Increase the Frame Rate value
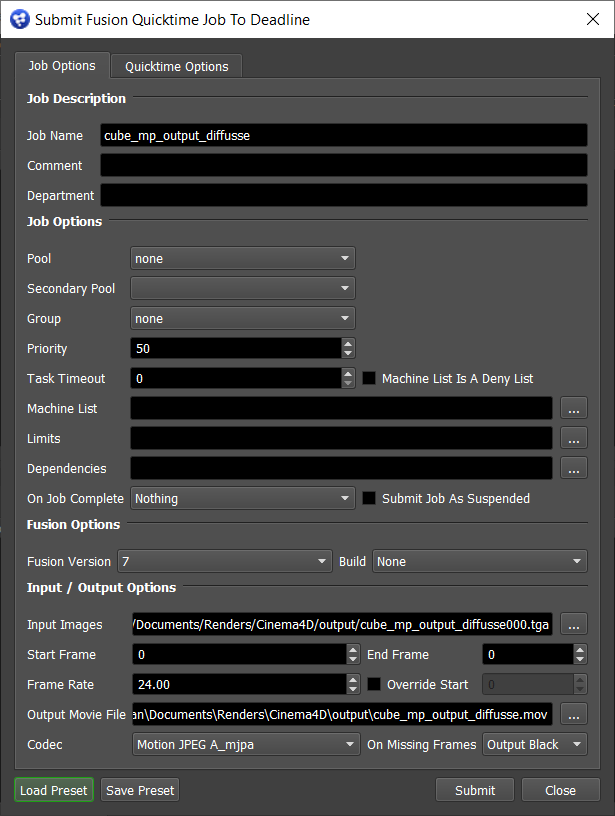 (352, 679)
